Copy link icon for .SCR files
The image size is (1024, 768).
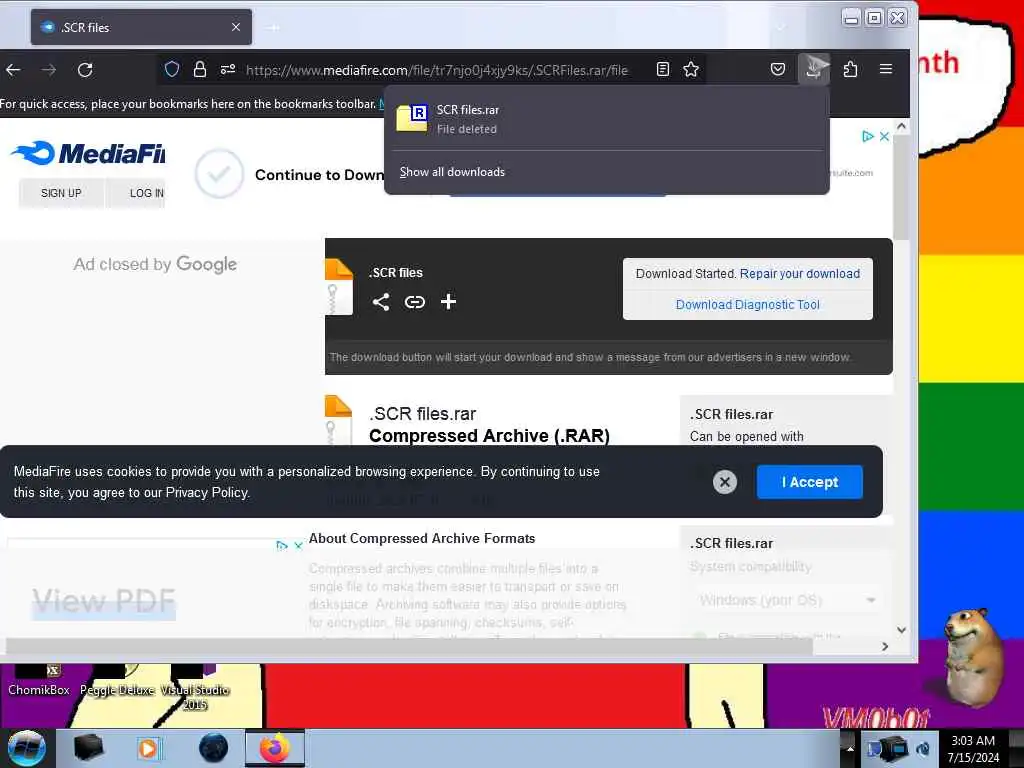[415, 302]
